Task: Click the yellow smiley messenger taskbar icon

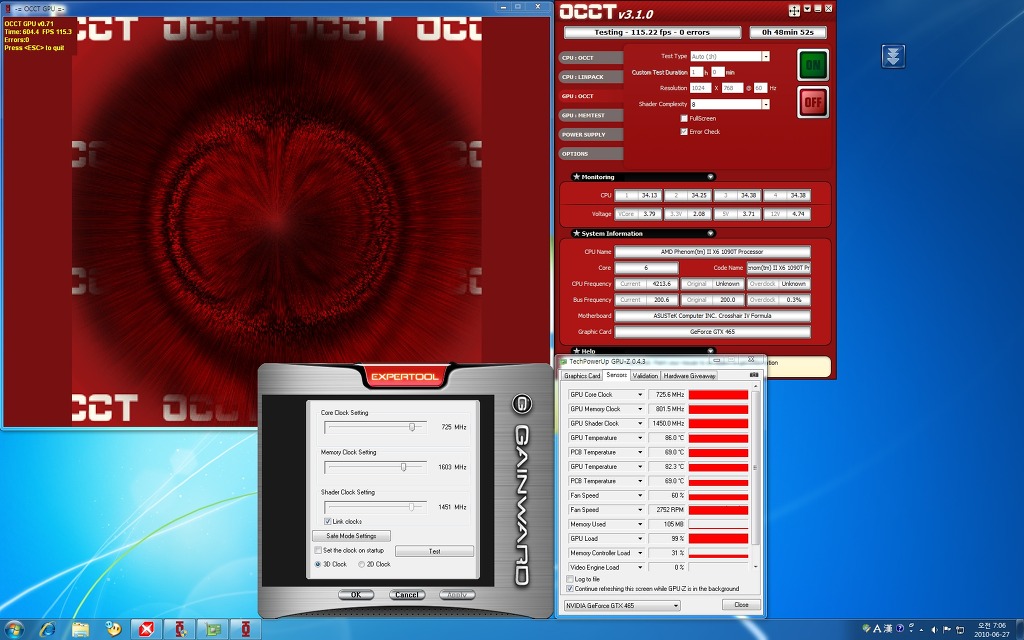Action: (114, 629)
